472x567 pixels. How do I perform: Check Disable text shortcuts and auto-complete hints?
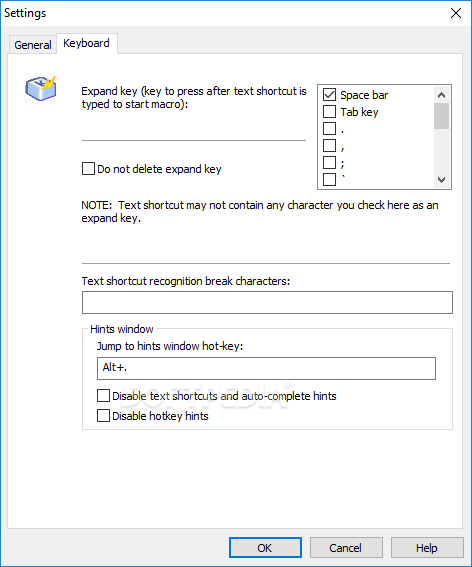[x=103, y=396]
